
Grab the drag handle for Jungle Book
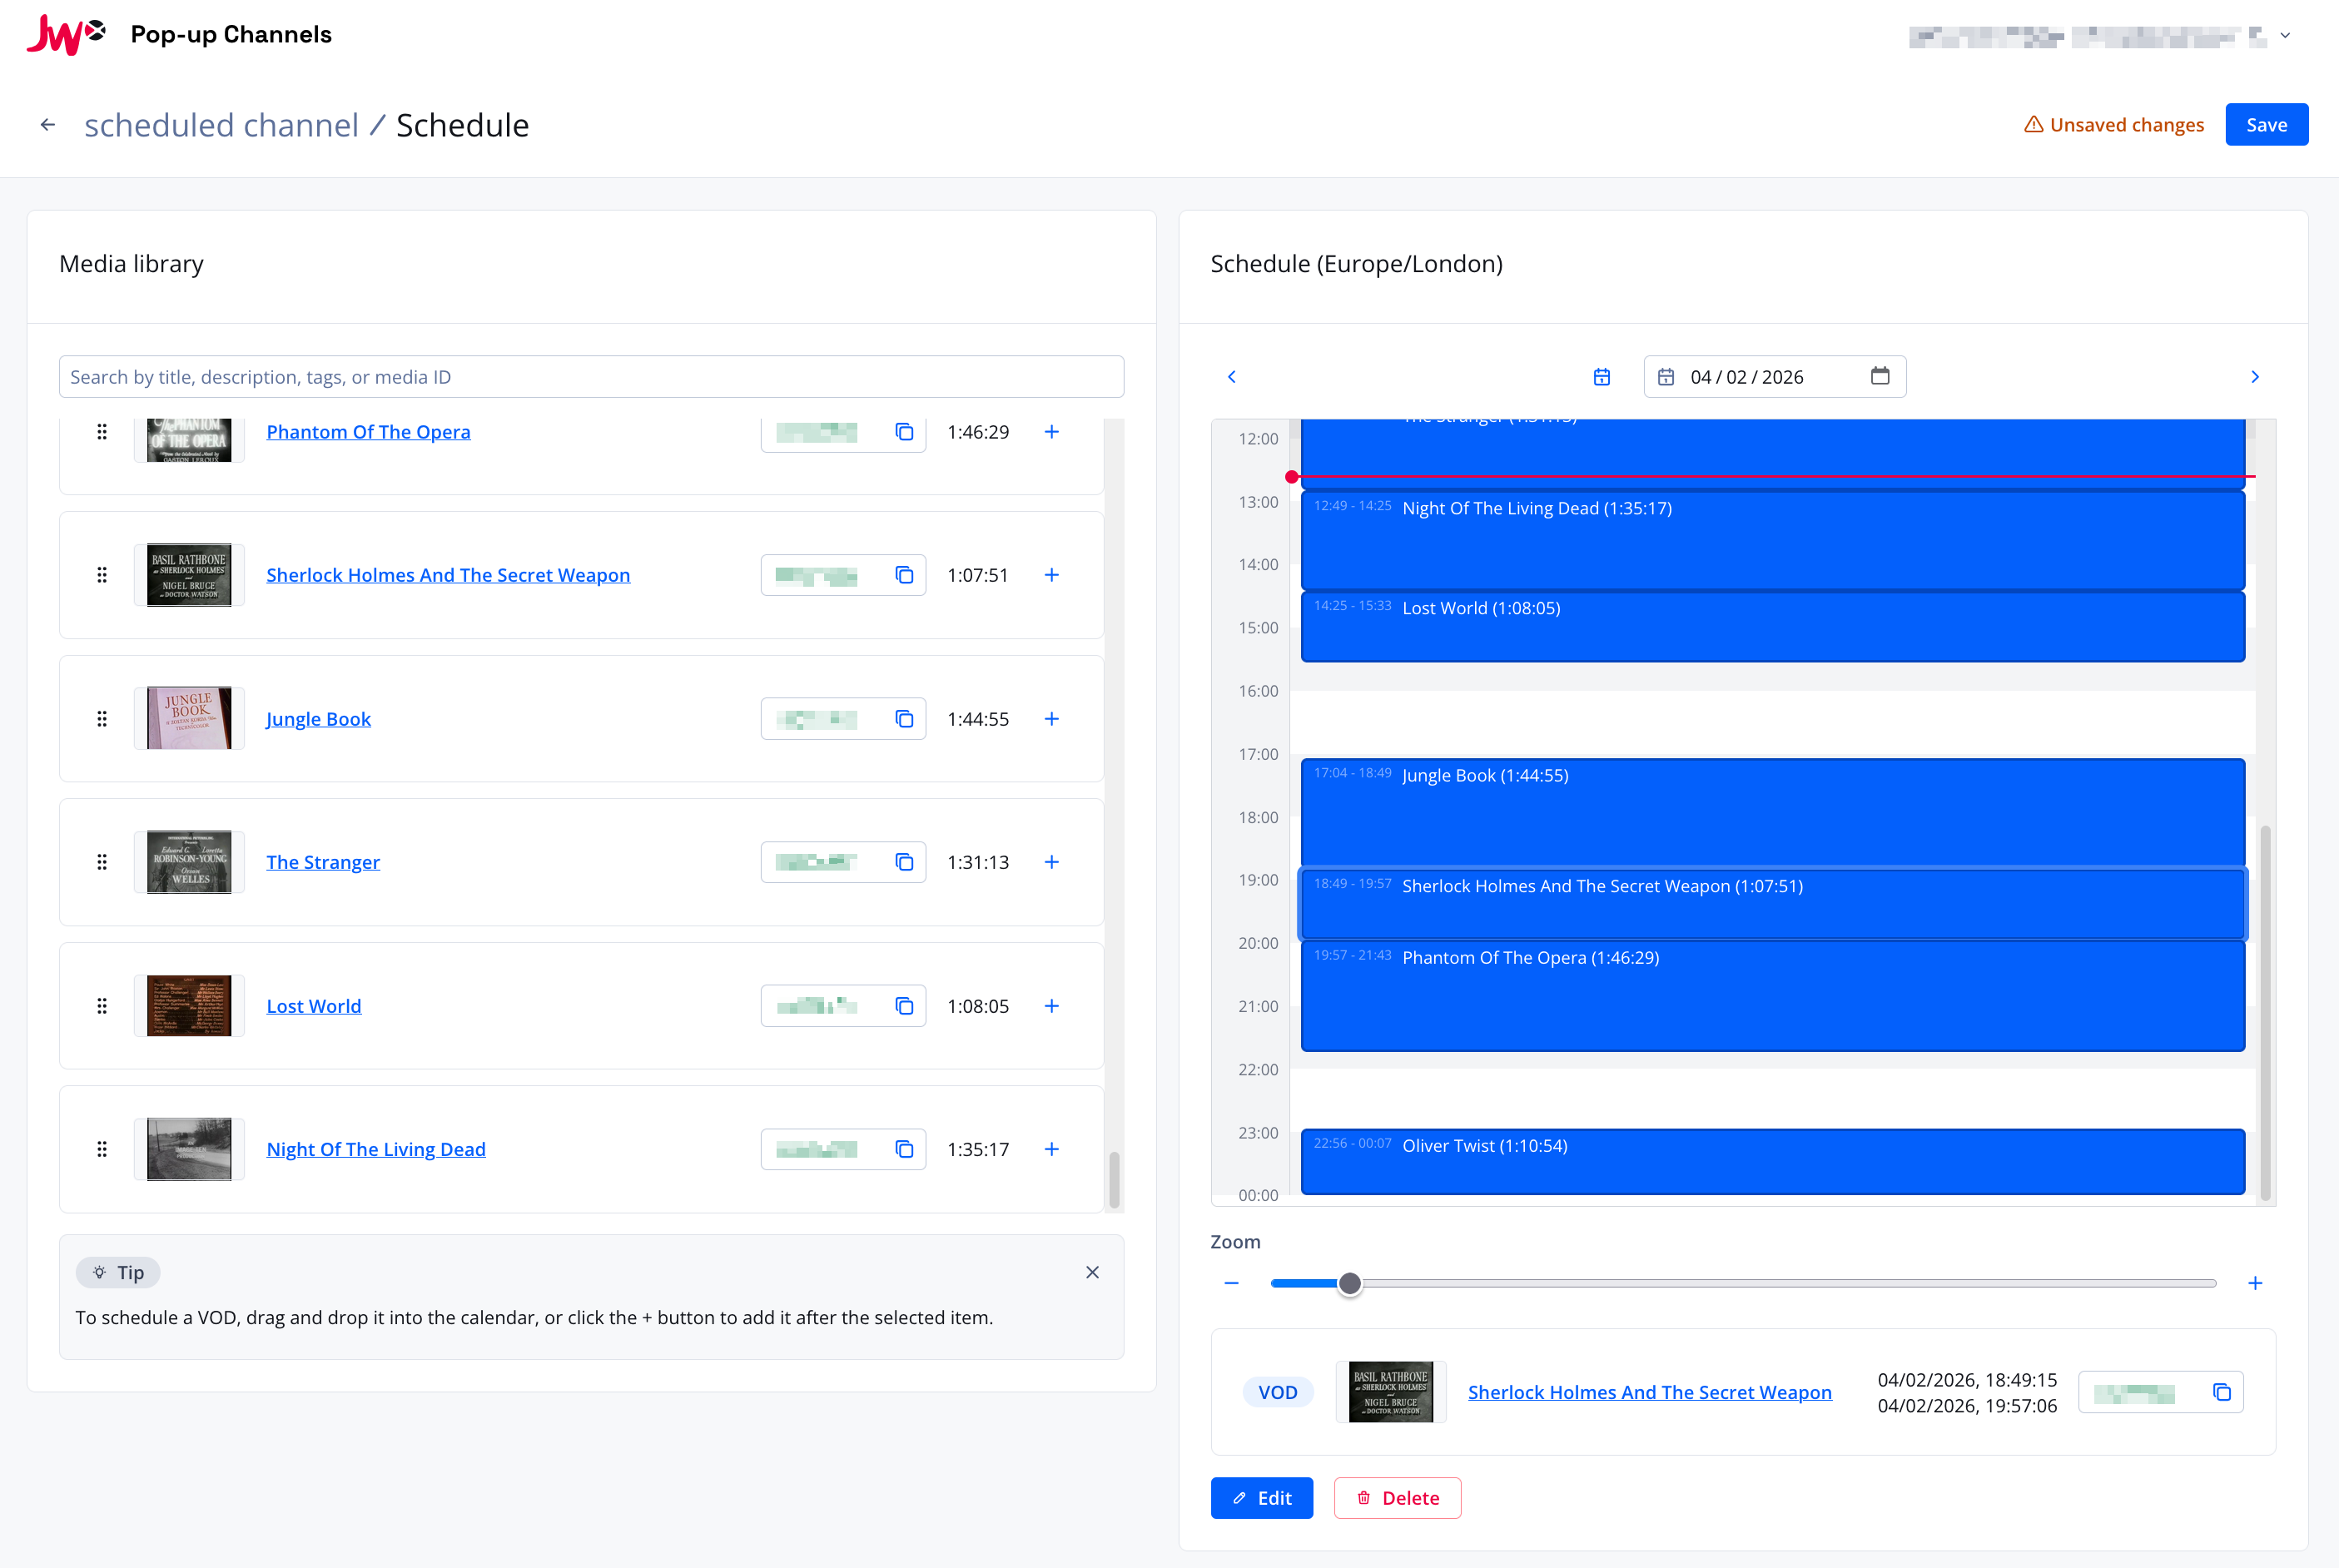pyautogui.click(x=102, y=719)
